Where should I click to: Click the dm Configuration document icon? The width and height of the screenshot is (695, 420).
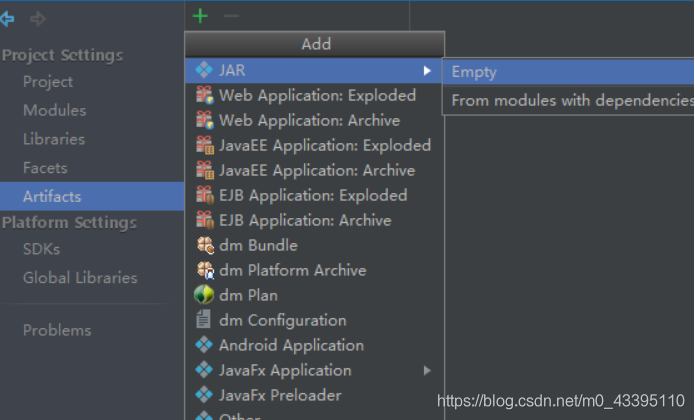click(x=203, y=319)
